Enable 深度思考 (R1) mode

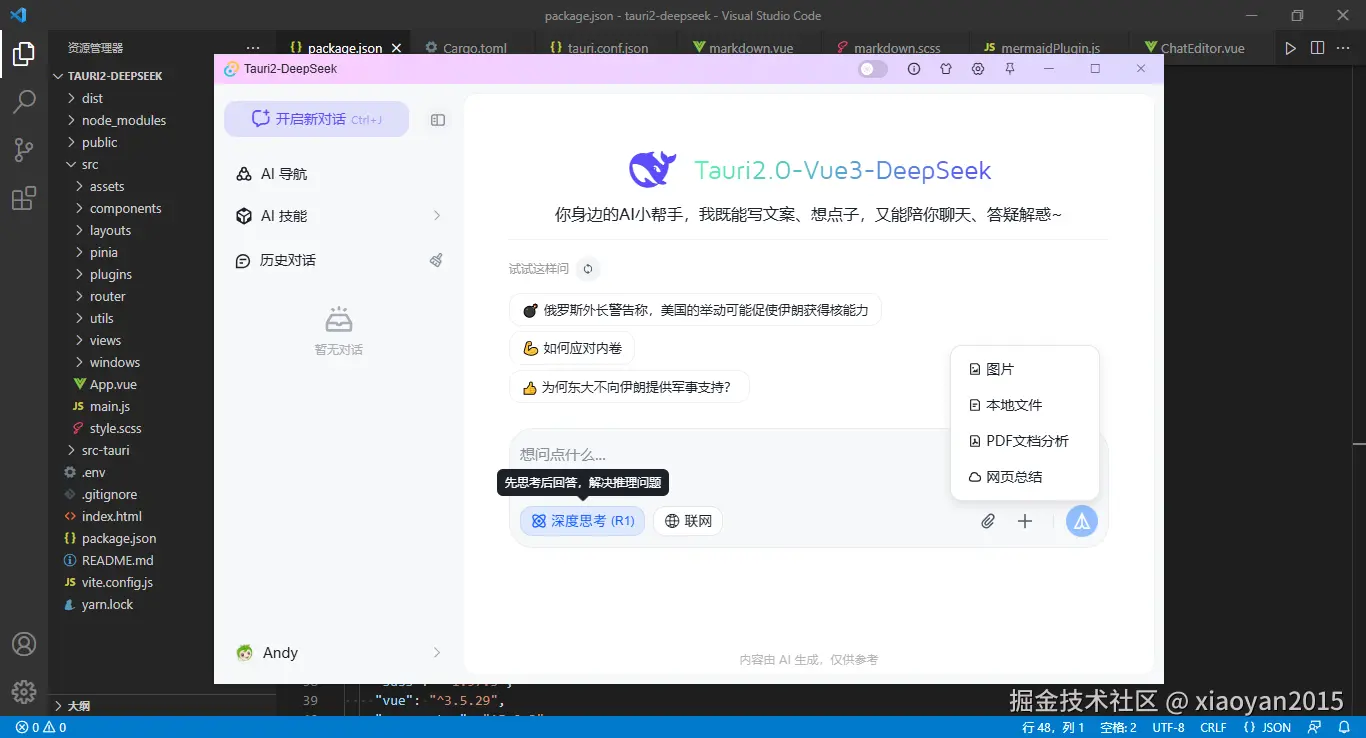tap(582, 520)
